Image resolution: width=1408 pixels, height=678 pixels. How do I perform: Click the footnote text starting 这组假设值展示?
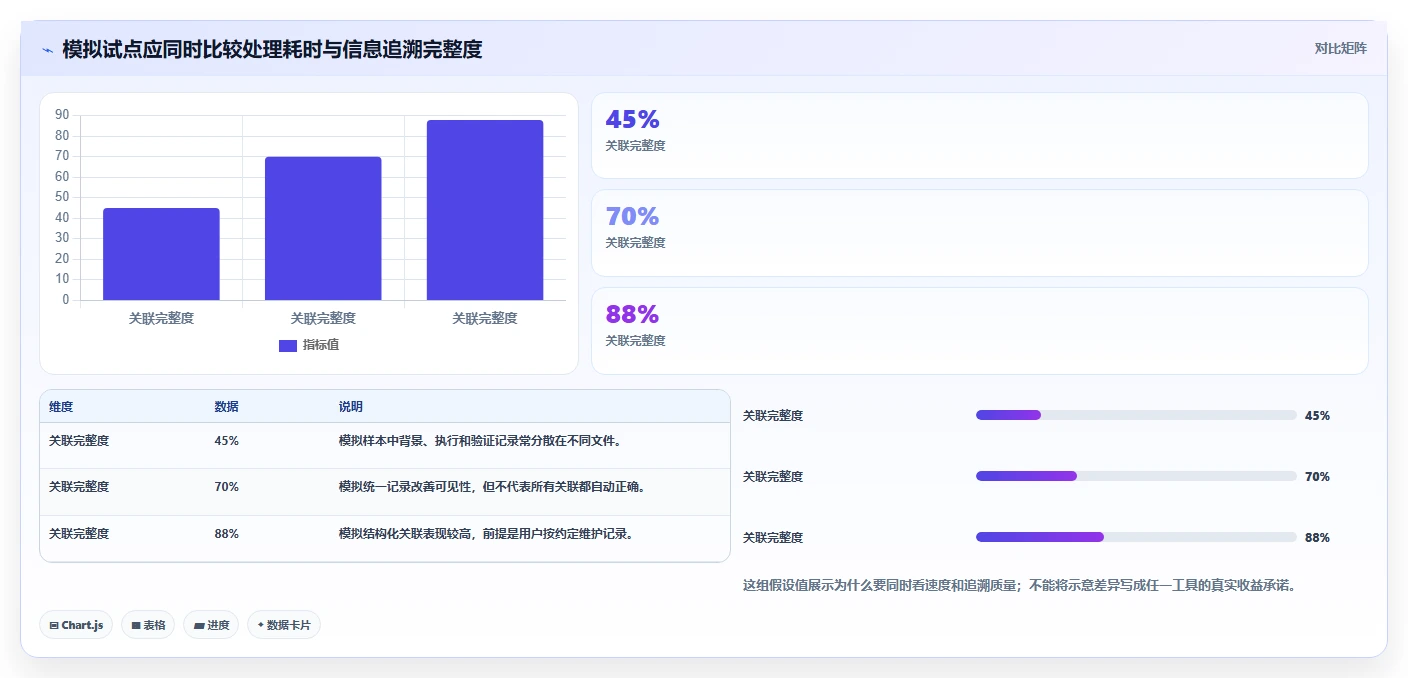(1020, 586)
